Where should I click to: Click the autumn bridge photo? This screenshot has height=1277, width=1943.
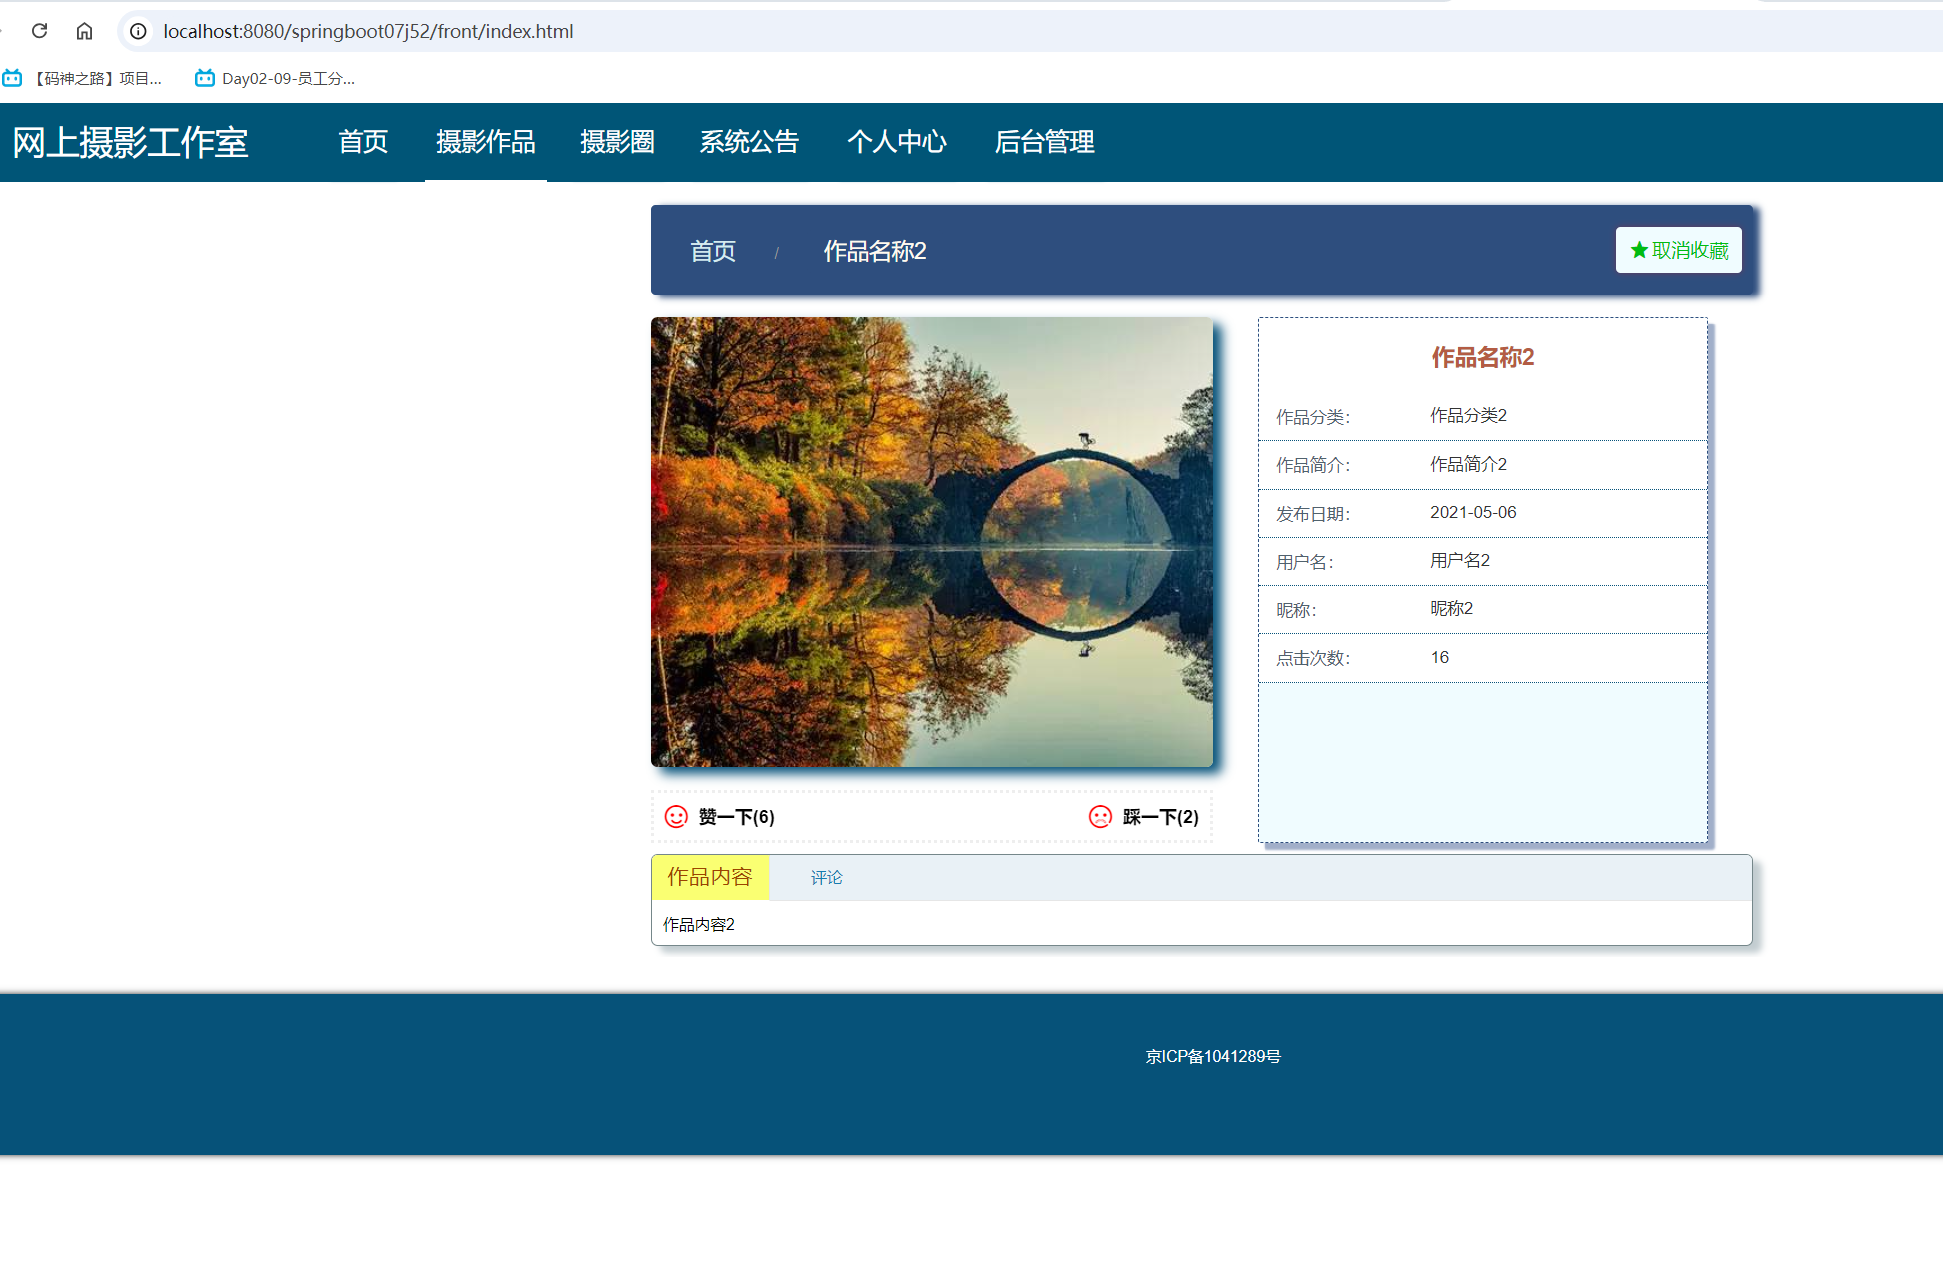[x=931, y=542]
